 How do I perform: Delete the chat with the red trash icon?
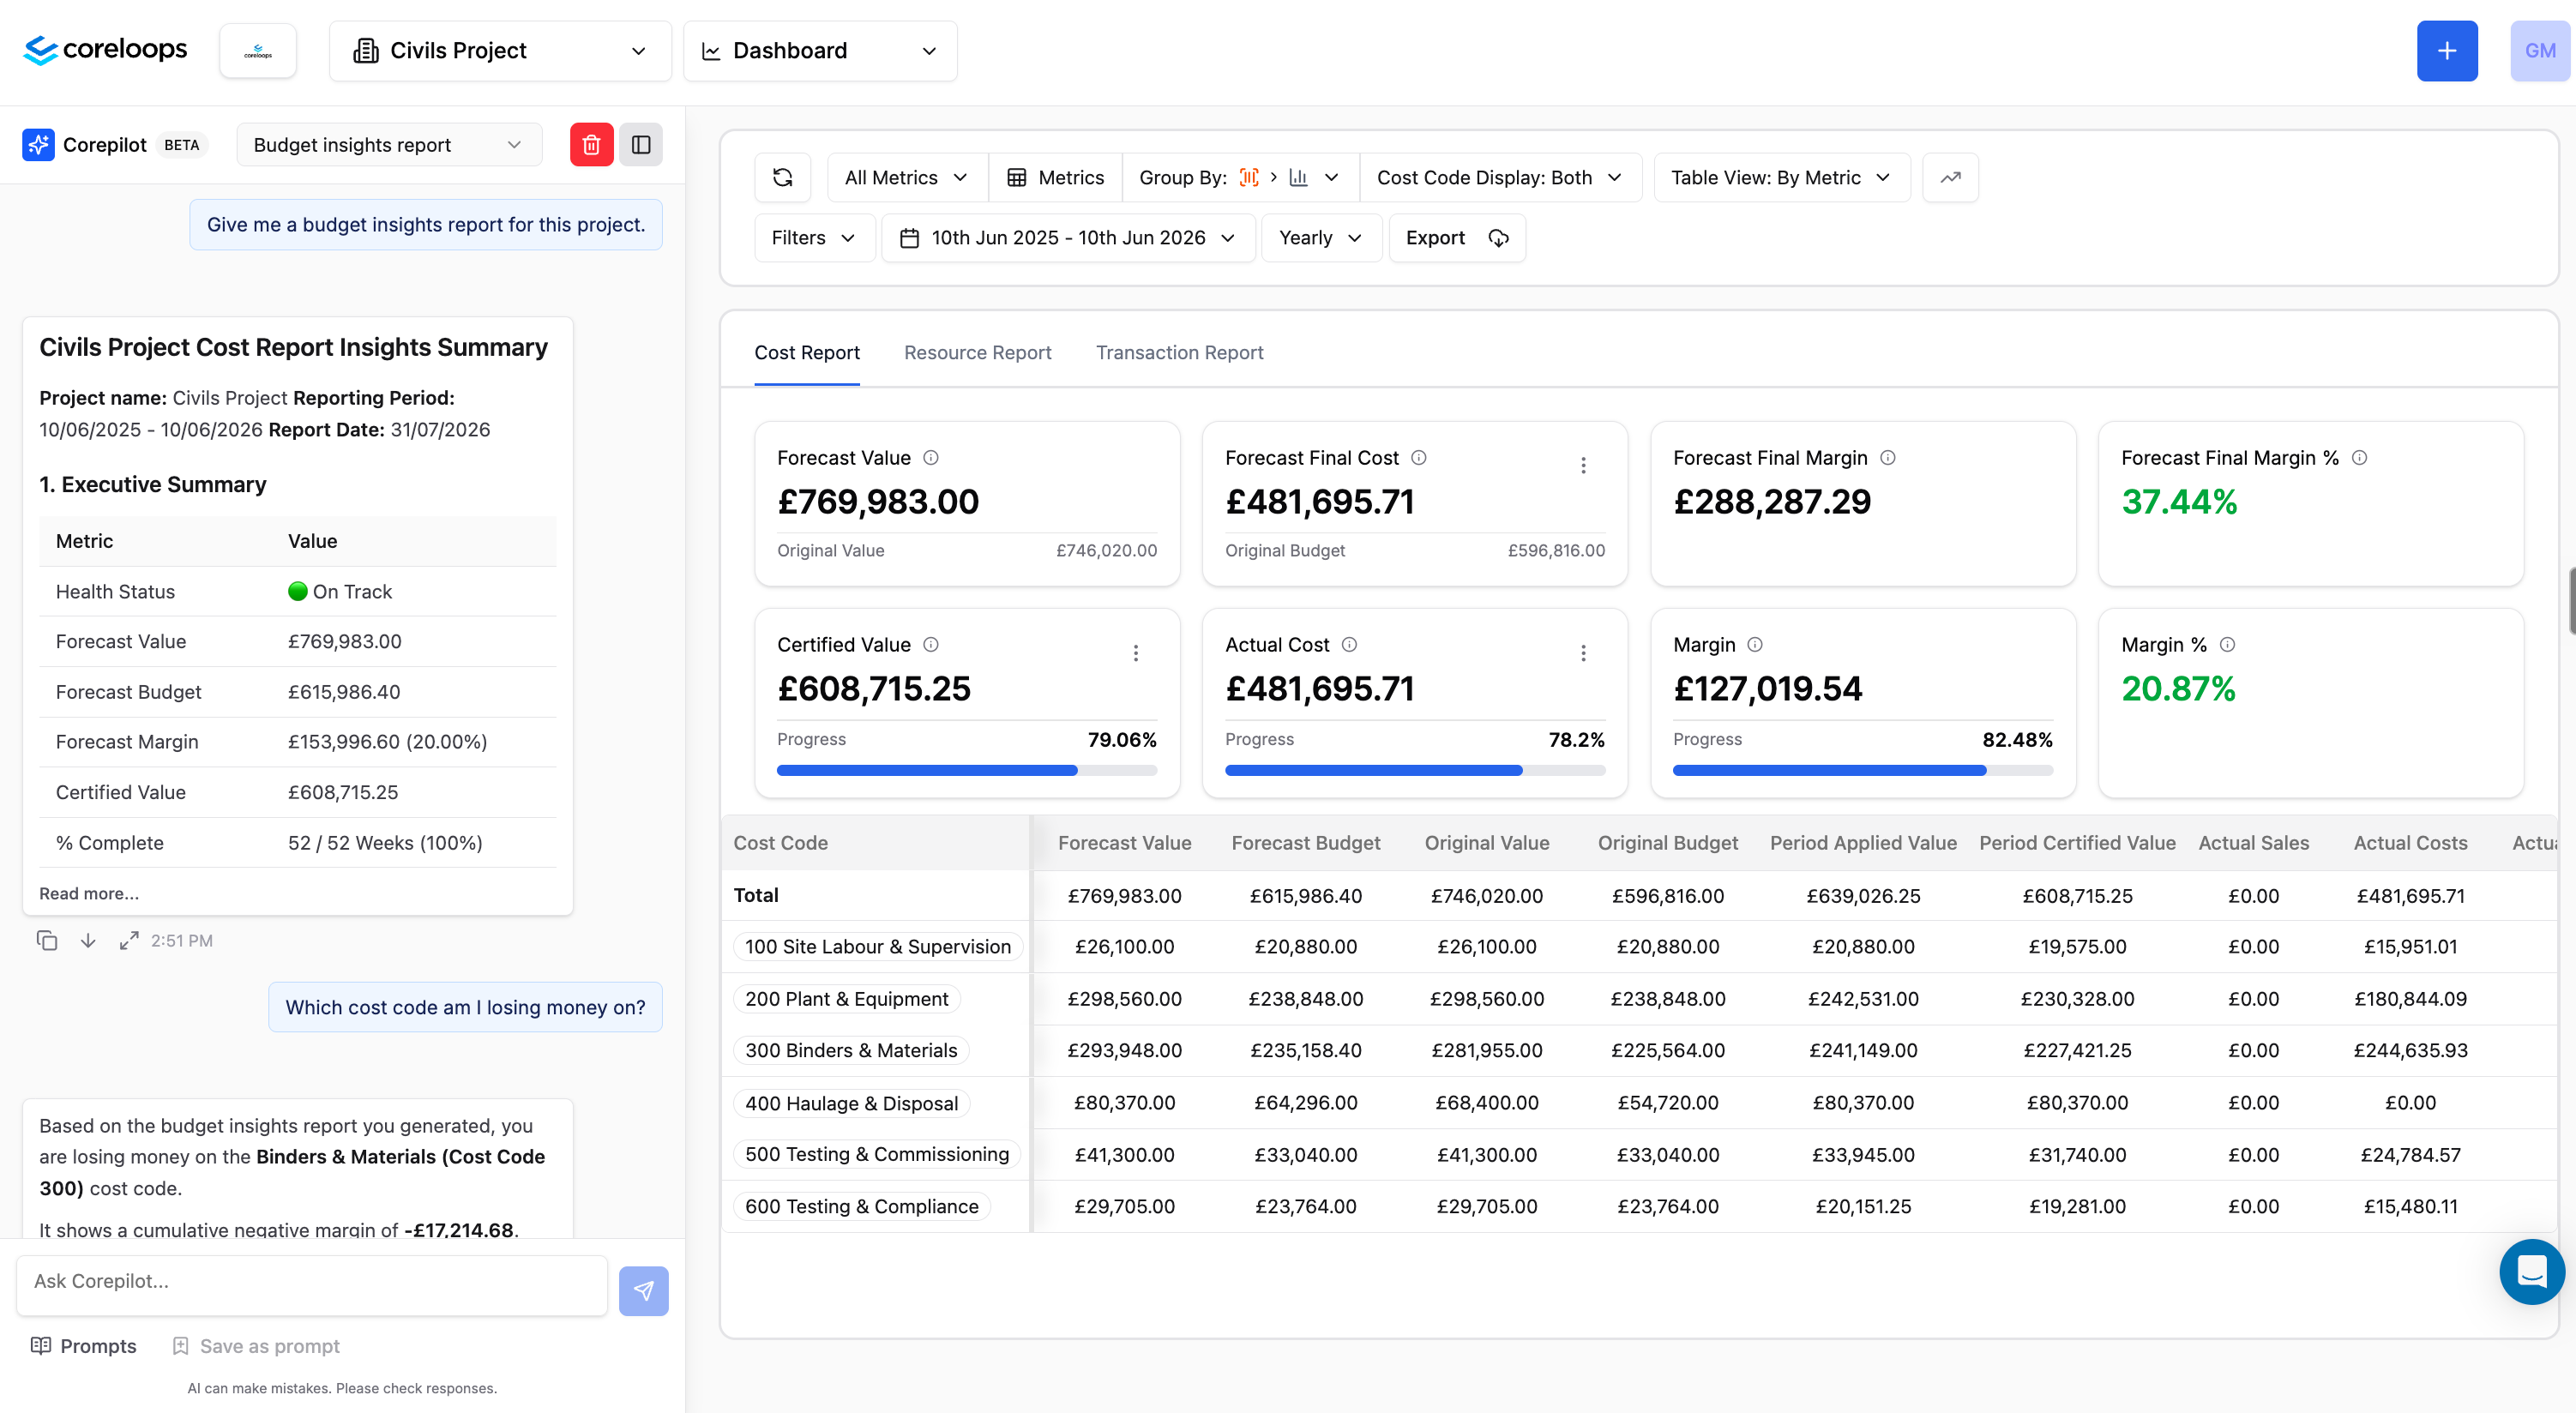click(591, 145)
